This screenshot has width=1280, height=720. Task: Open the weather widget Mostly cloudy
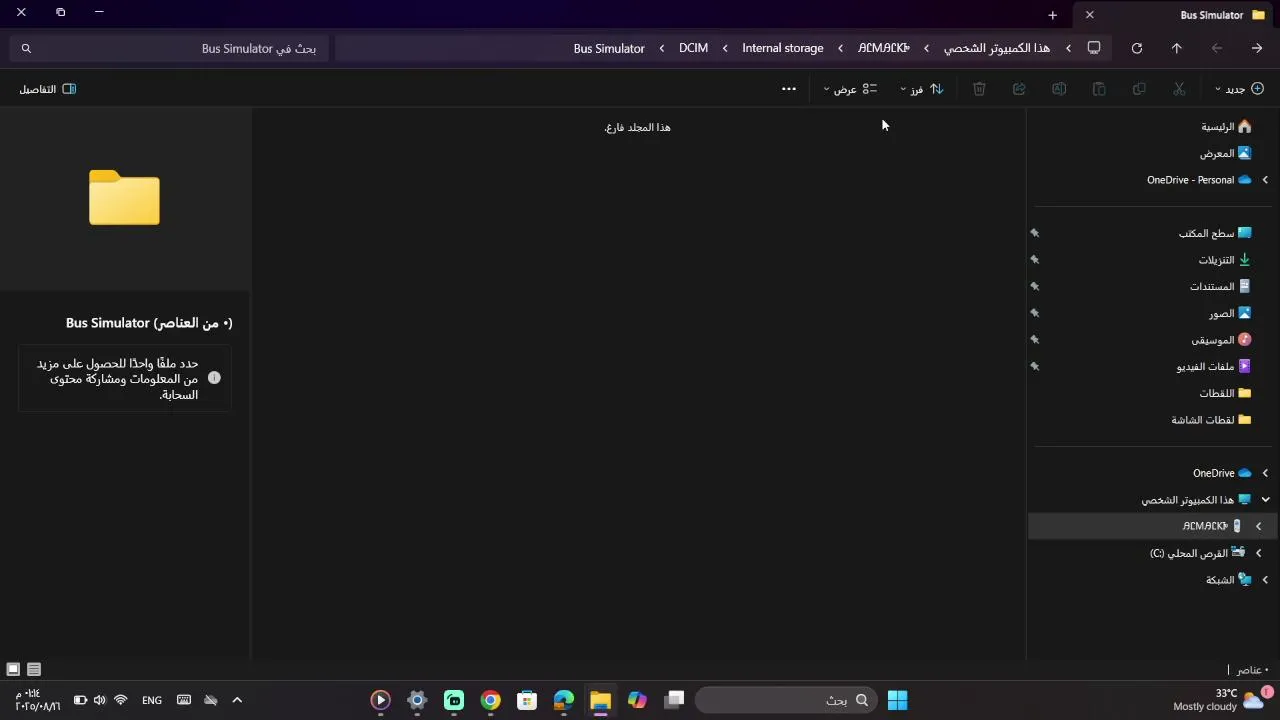1222,700
